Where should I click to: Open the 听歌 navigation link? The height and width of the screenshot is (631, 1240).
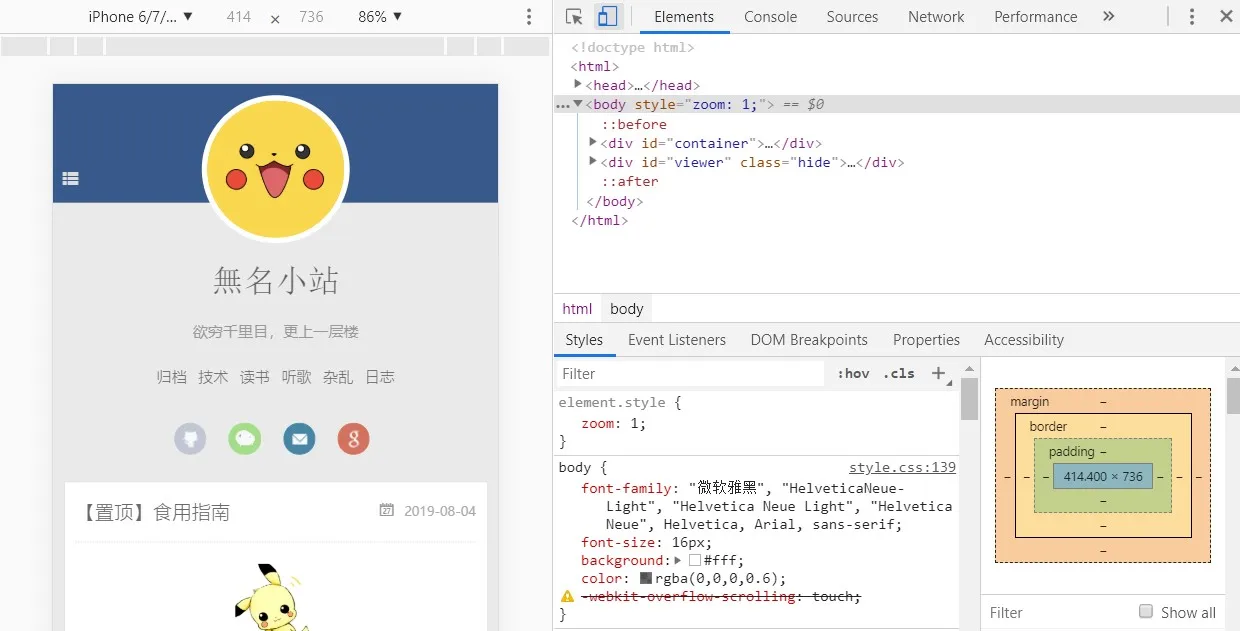(x=296, y=377)
